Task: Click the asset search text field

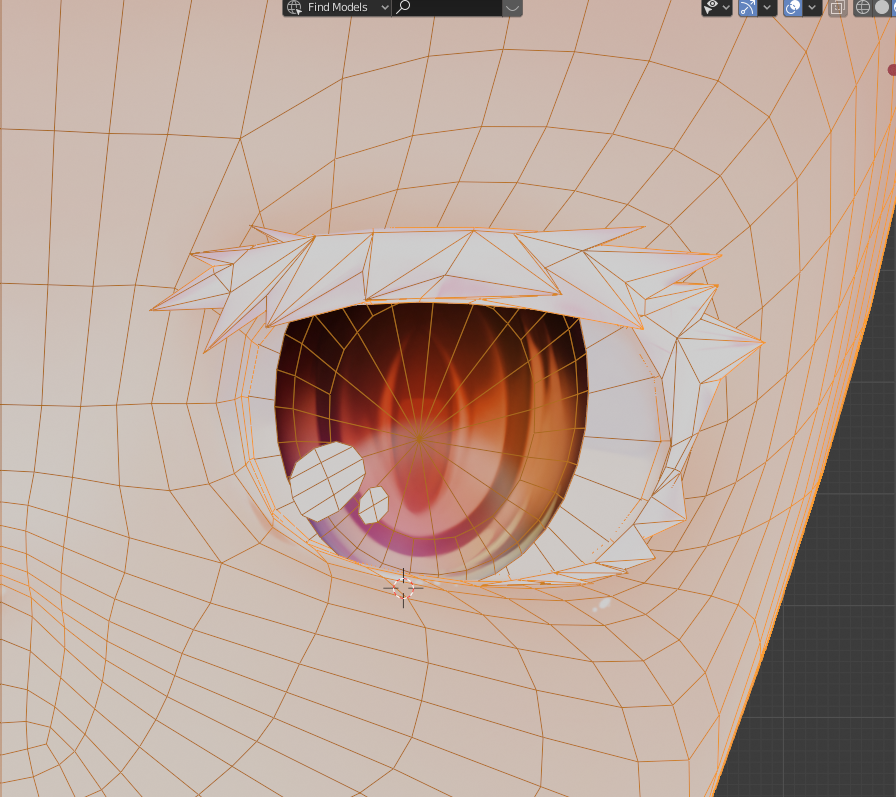Action: pyautogui.click(x=447, y=7)
